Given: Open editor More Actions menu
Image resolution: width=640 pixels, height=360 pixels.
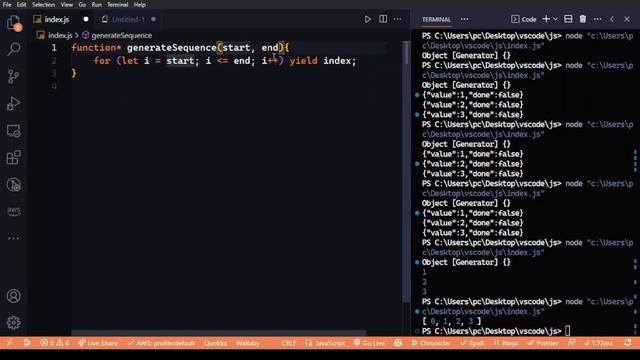Looking at the screenshot, I should click(398, 19).
